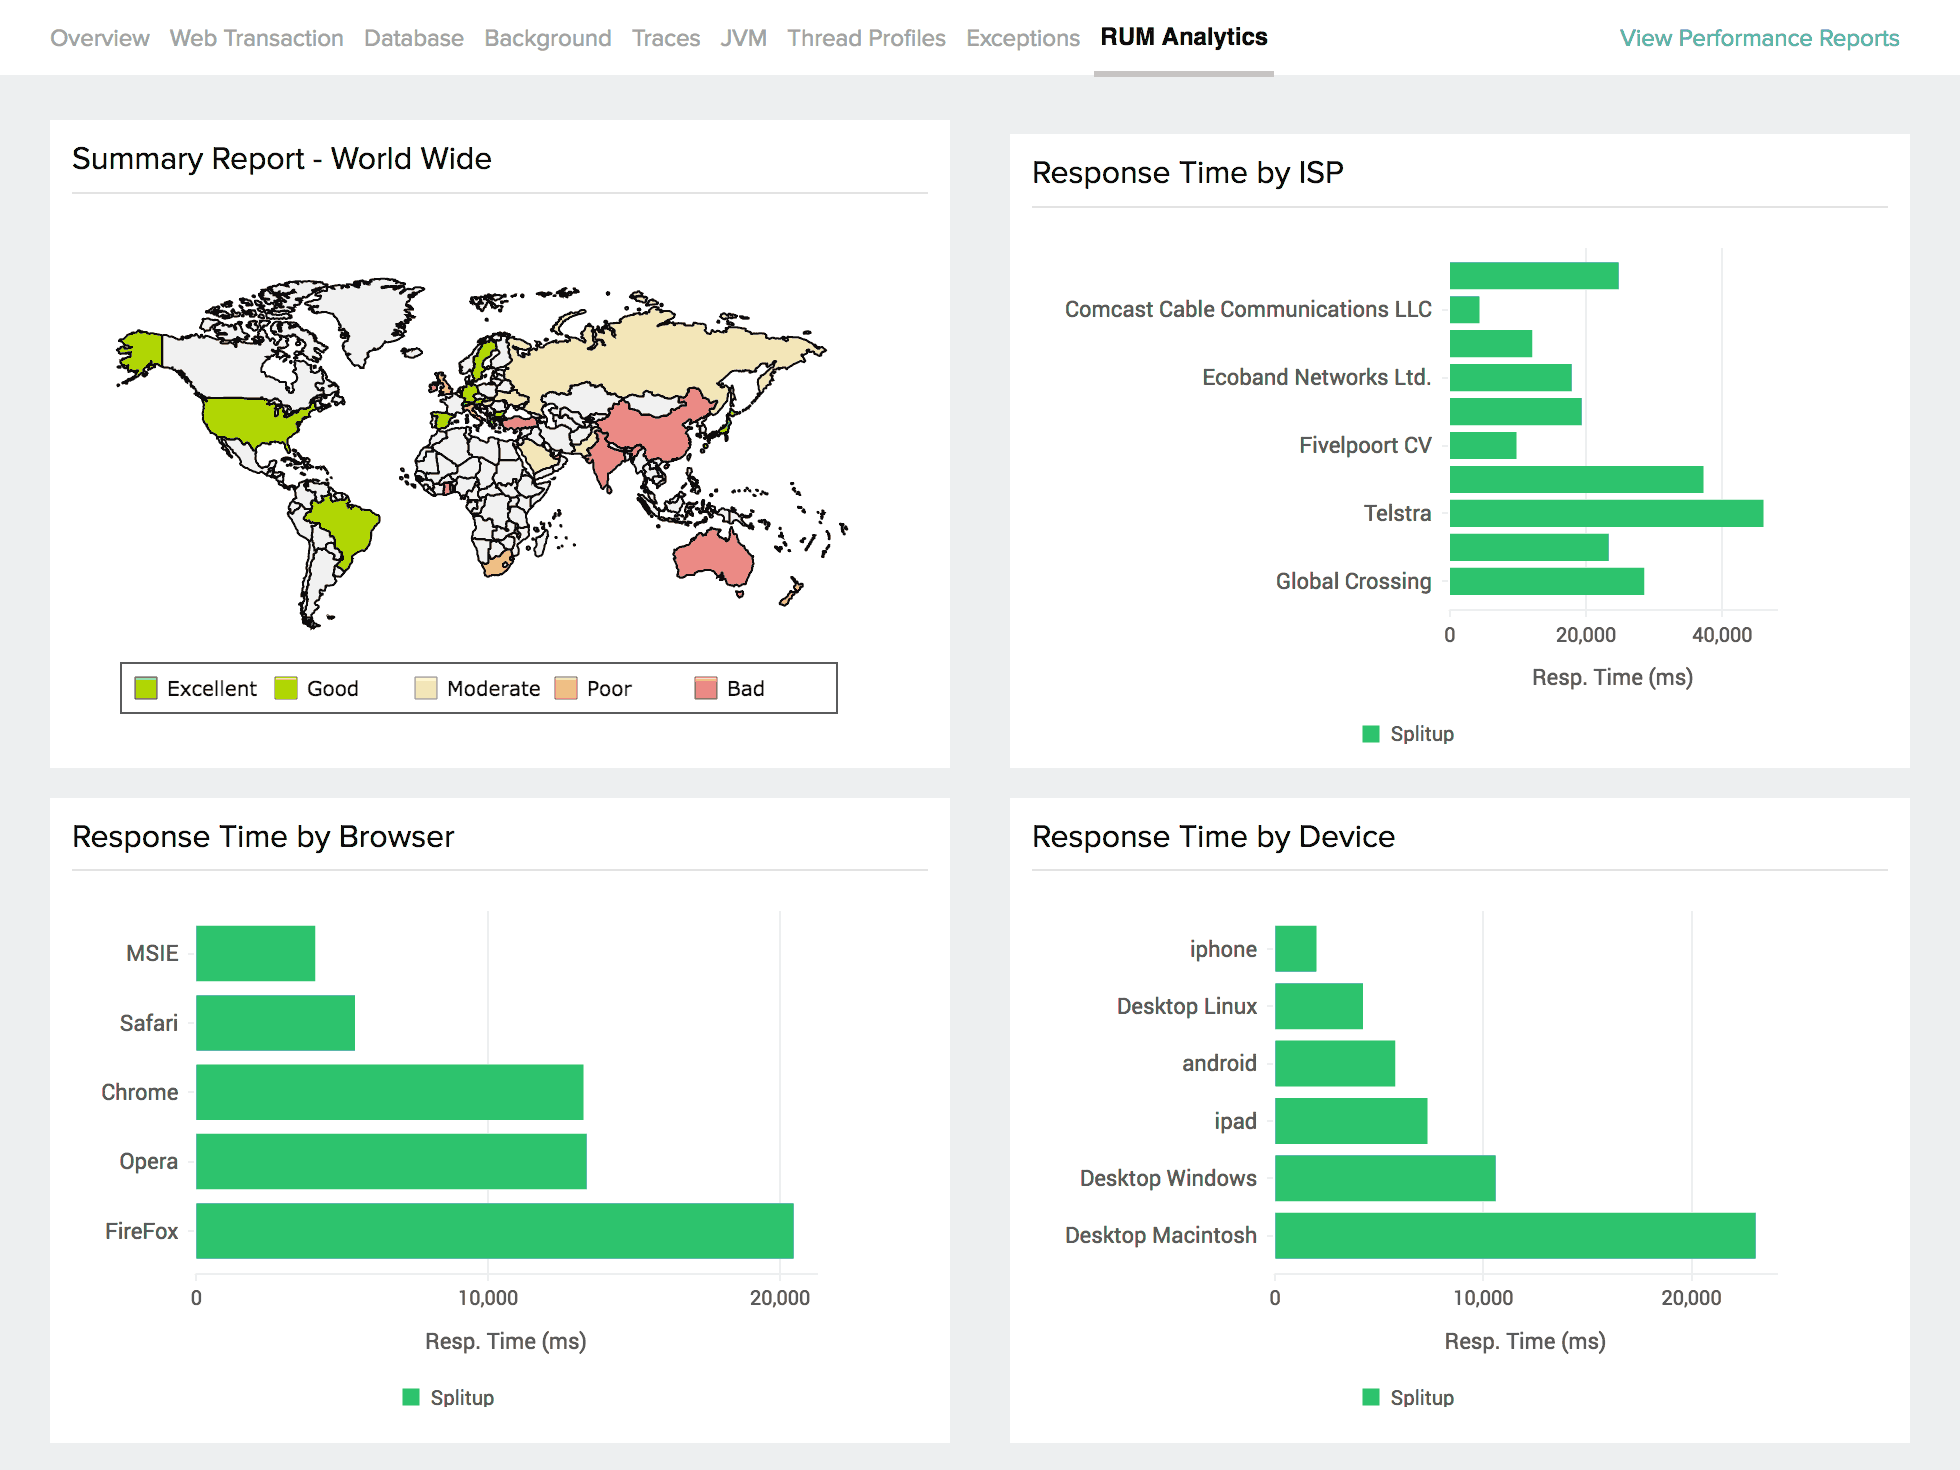Image resolution: width=1960 pixels, height=1470 pixels.
Task: Select the Traces tab
Action: (x=665, y=38)
